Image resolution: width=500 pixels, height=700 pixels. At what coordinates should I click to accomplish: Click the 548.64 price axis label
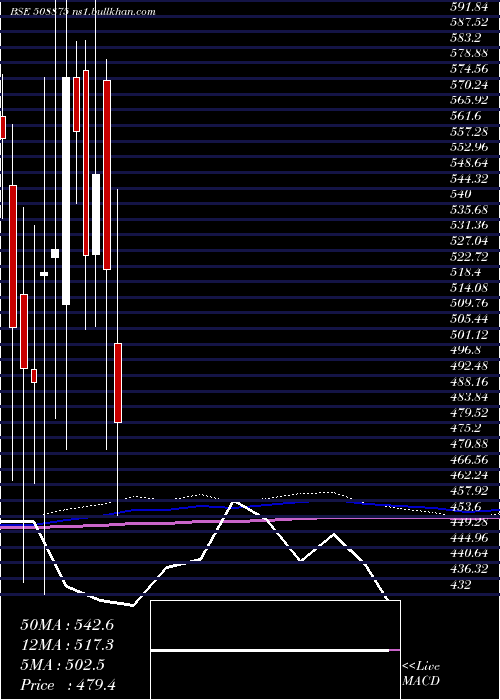[x=470, y=162]
